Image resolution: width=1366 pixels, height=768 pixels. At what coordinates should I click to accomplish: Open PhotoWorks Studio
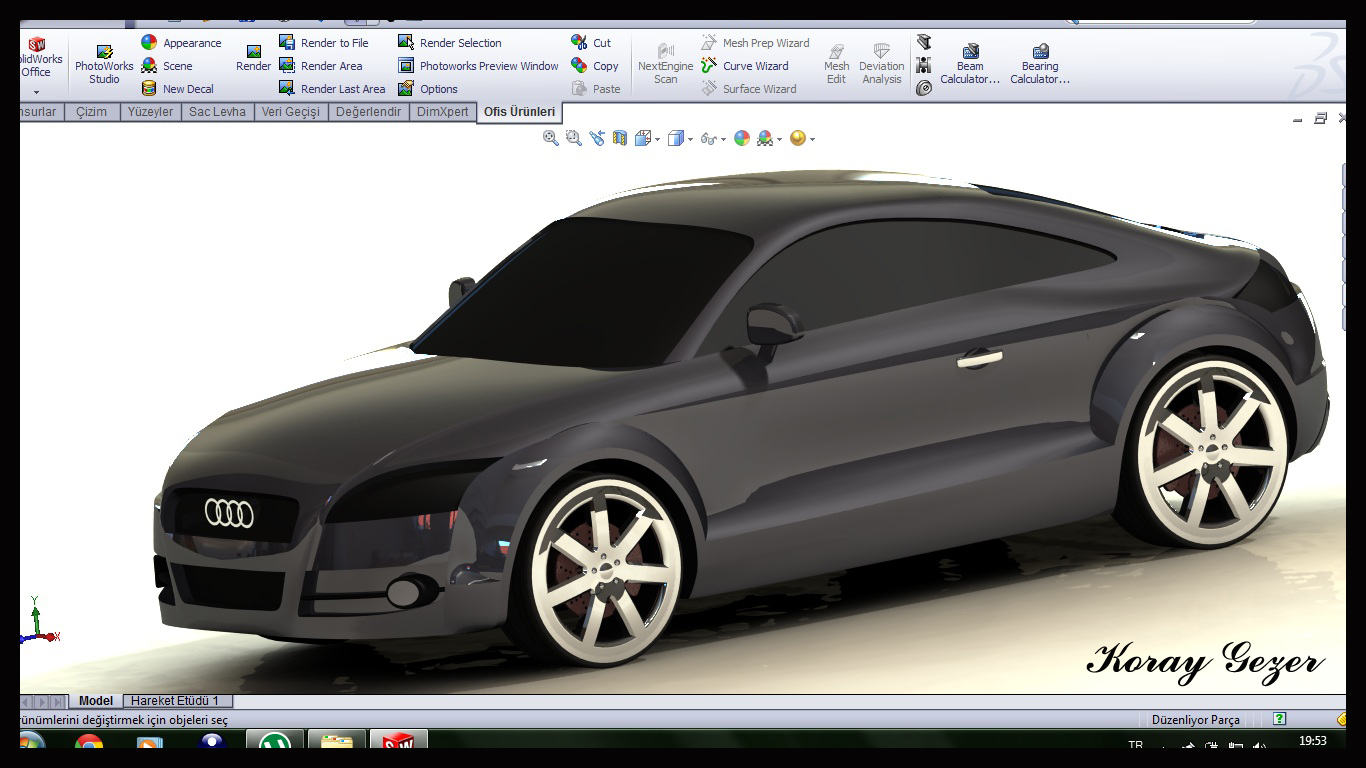click(x=104, y=65)
